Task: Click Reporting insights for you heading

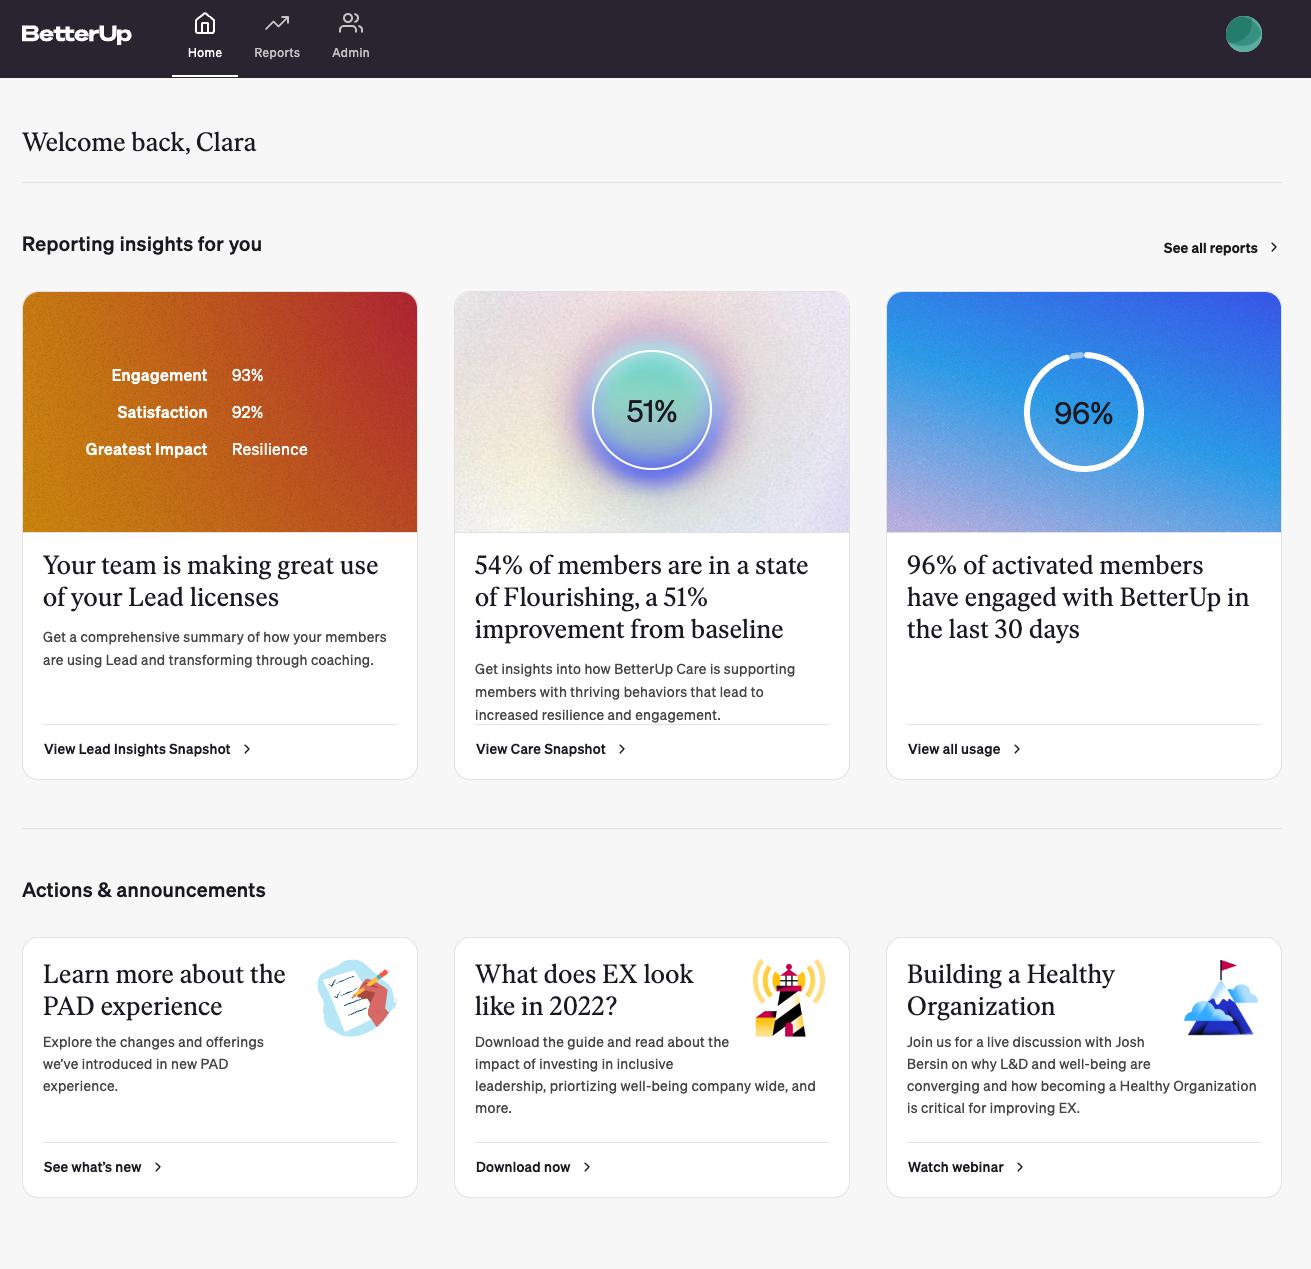Action: (142, 244)
